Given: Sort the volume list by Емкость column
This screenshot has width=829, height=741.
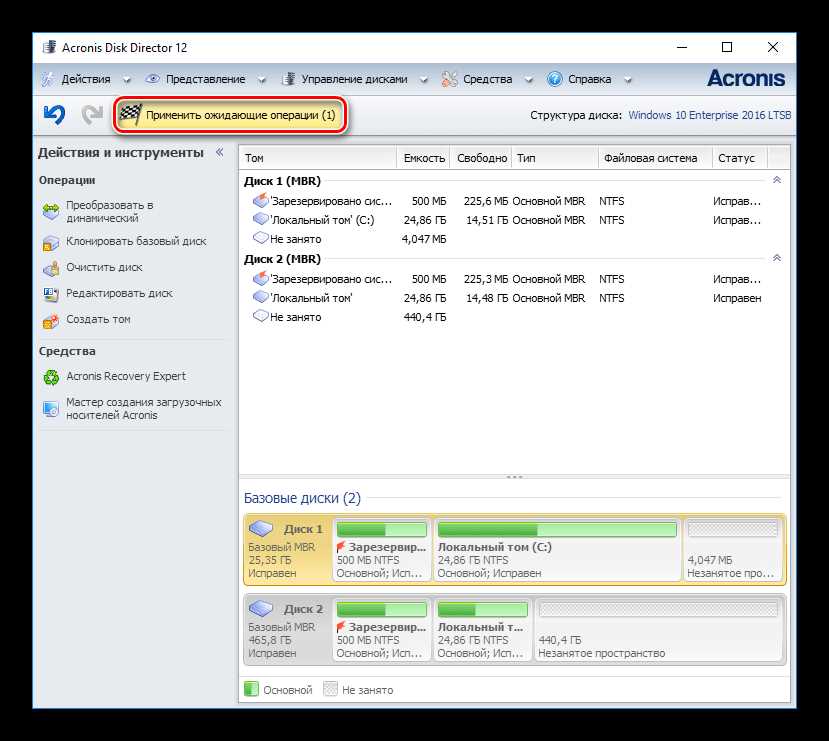Looking at the screenshot, I should [424, 158].
